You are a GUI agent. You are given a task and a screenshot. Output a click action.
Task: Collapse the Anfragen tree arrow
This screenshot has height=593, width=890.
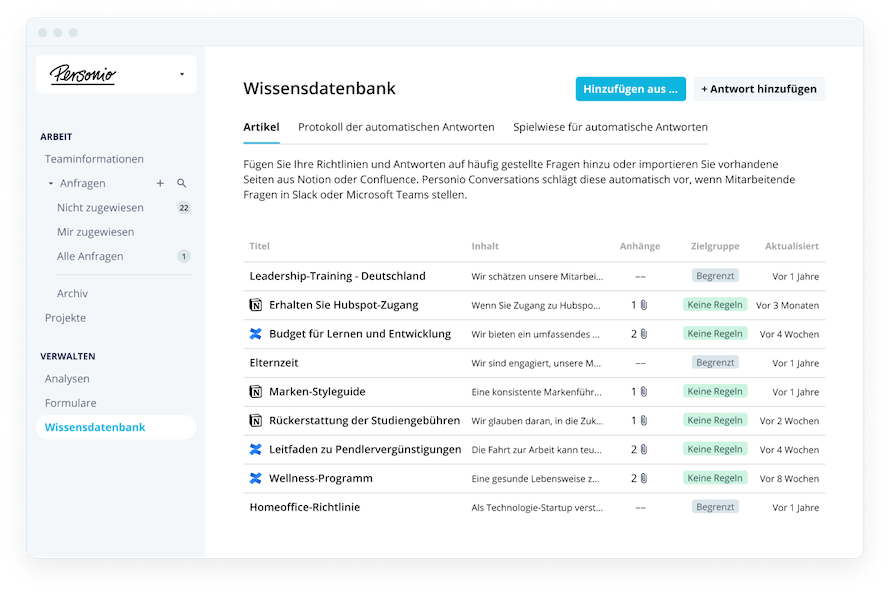point(51,183)
